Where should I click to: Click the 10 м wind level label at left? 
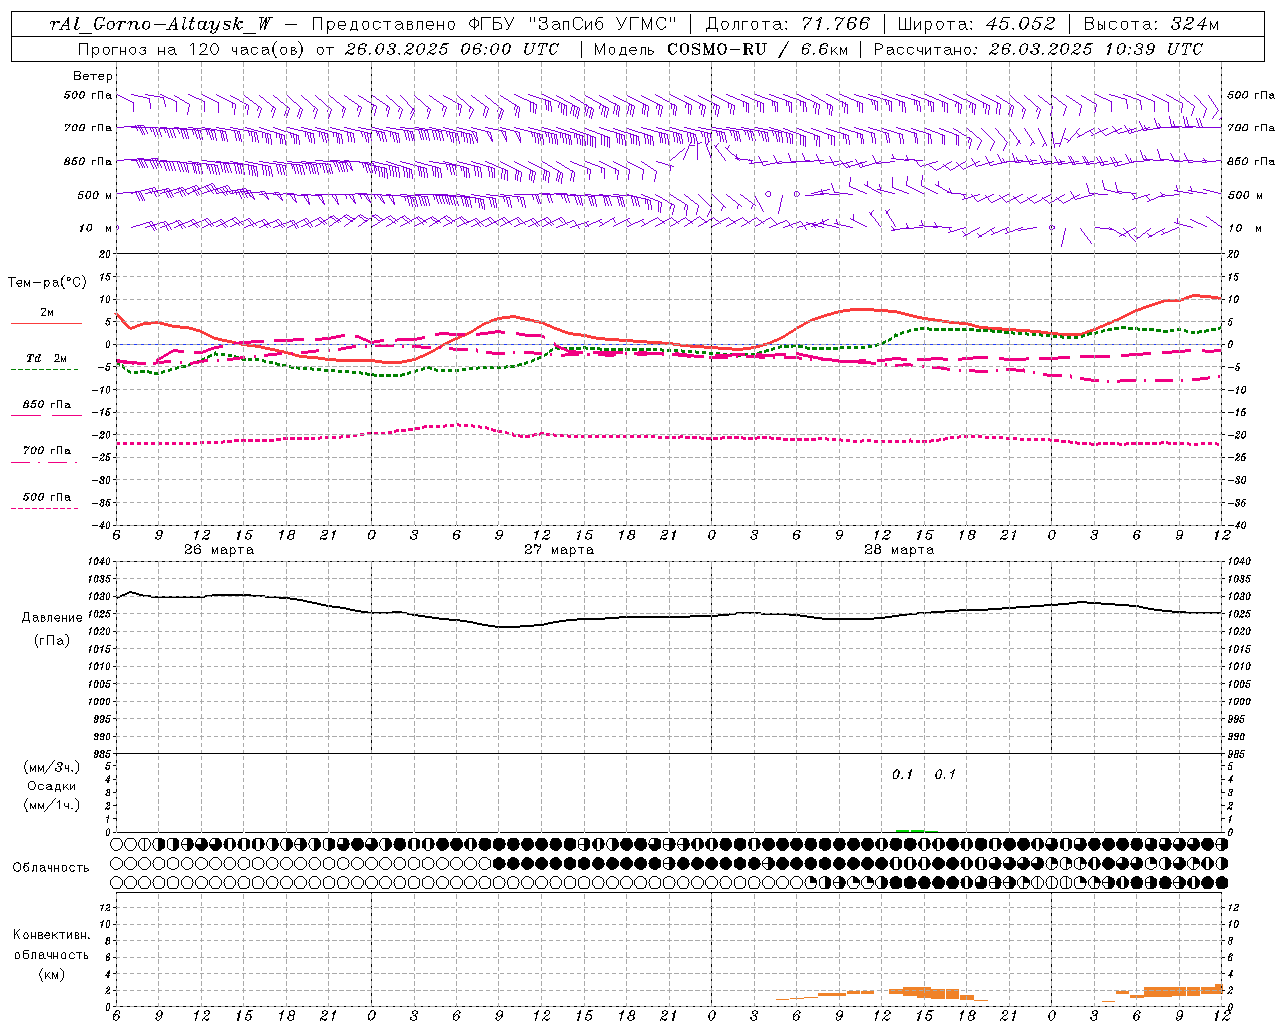(95, 228)
